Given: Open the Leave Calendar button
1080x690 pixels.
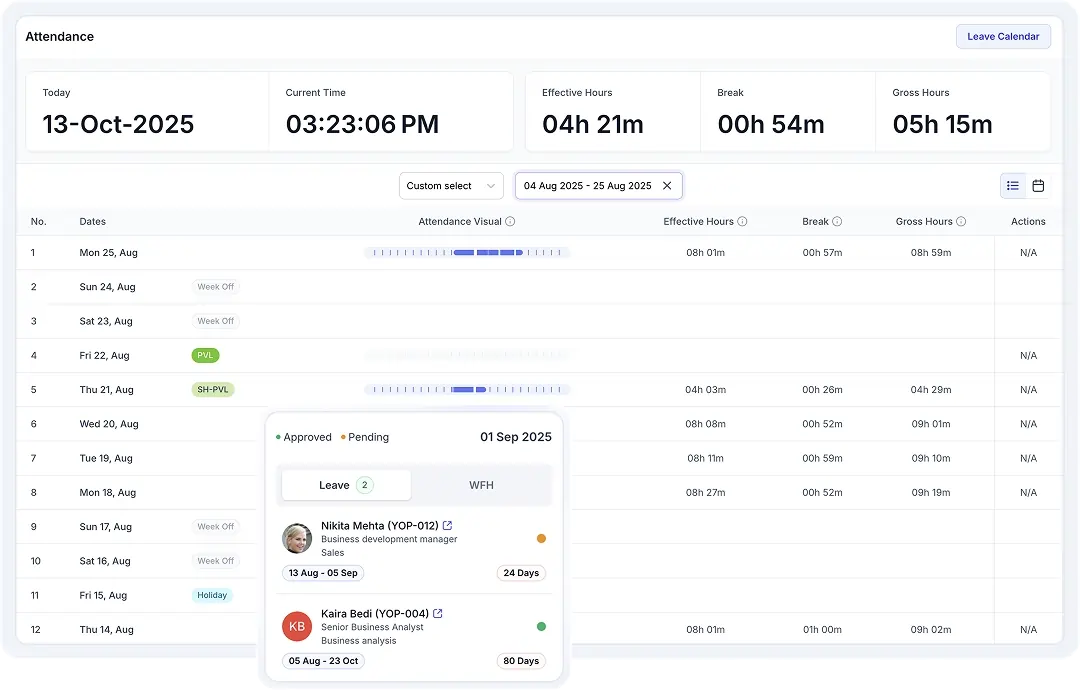Looking at the screenshot, I should pyautogui.click(x=1003, y=37).
